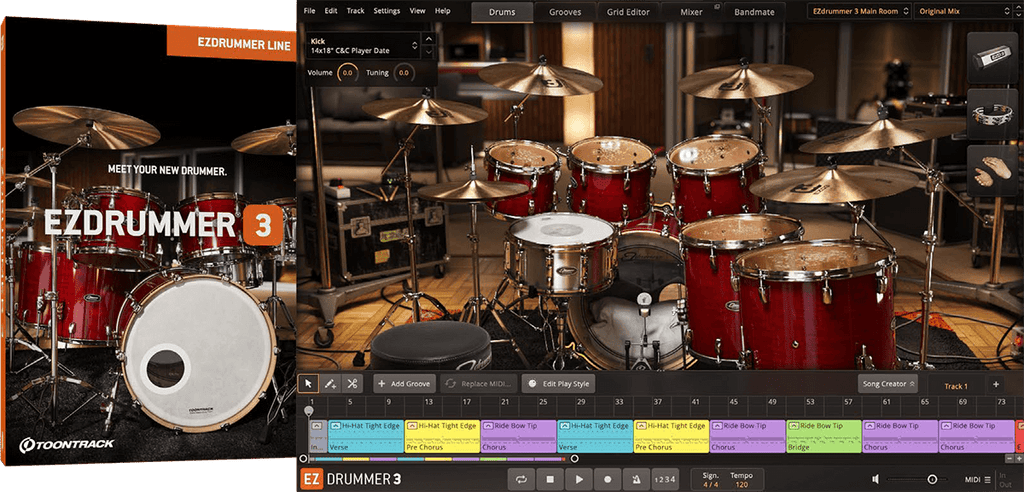1024x492 pixels.
Task: Select the pencil draw tool
Action: (330, 384)
